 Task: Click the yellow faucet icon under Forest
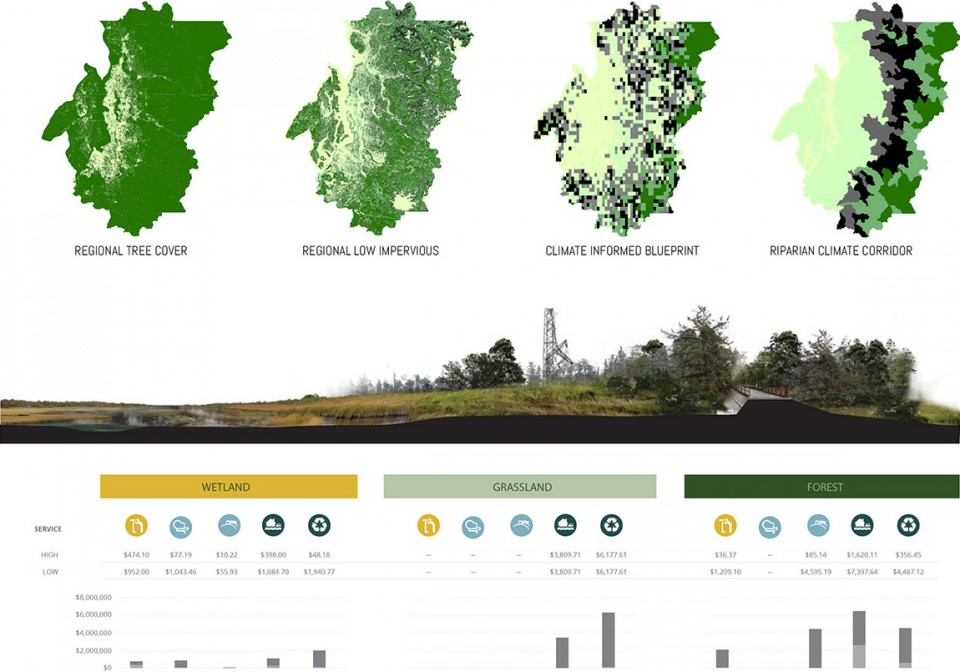725,526
